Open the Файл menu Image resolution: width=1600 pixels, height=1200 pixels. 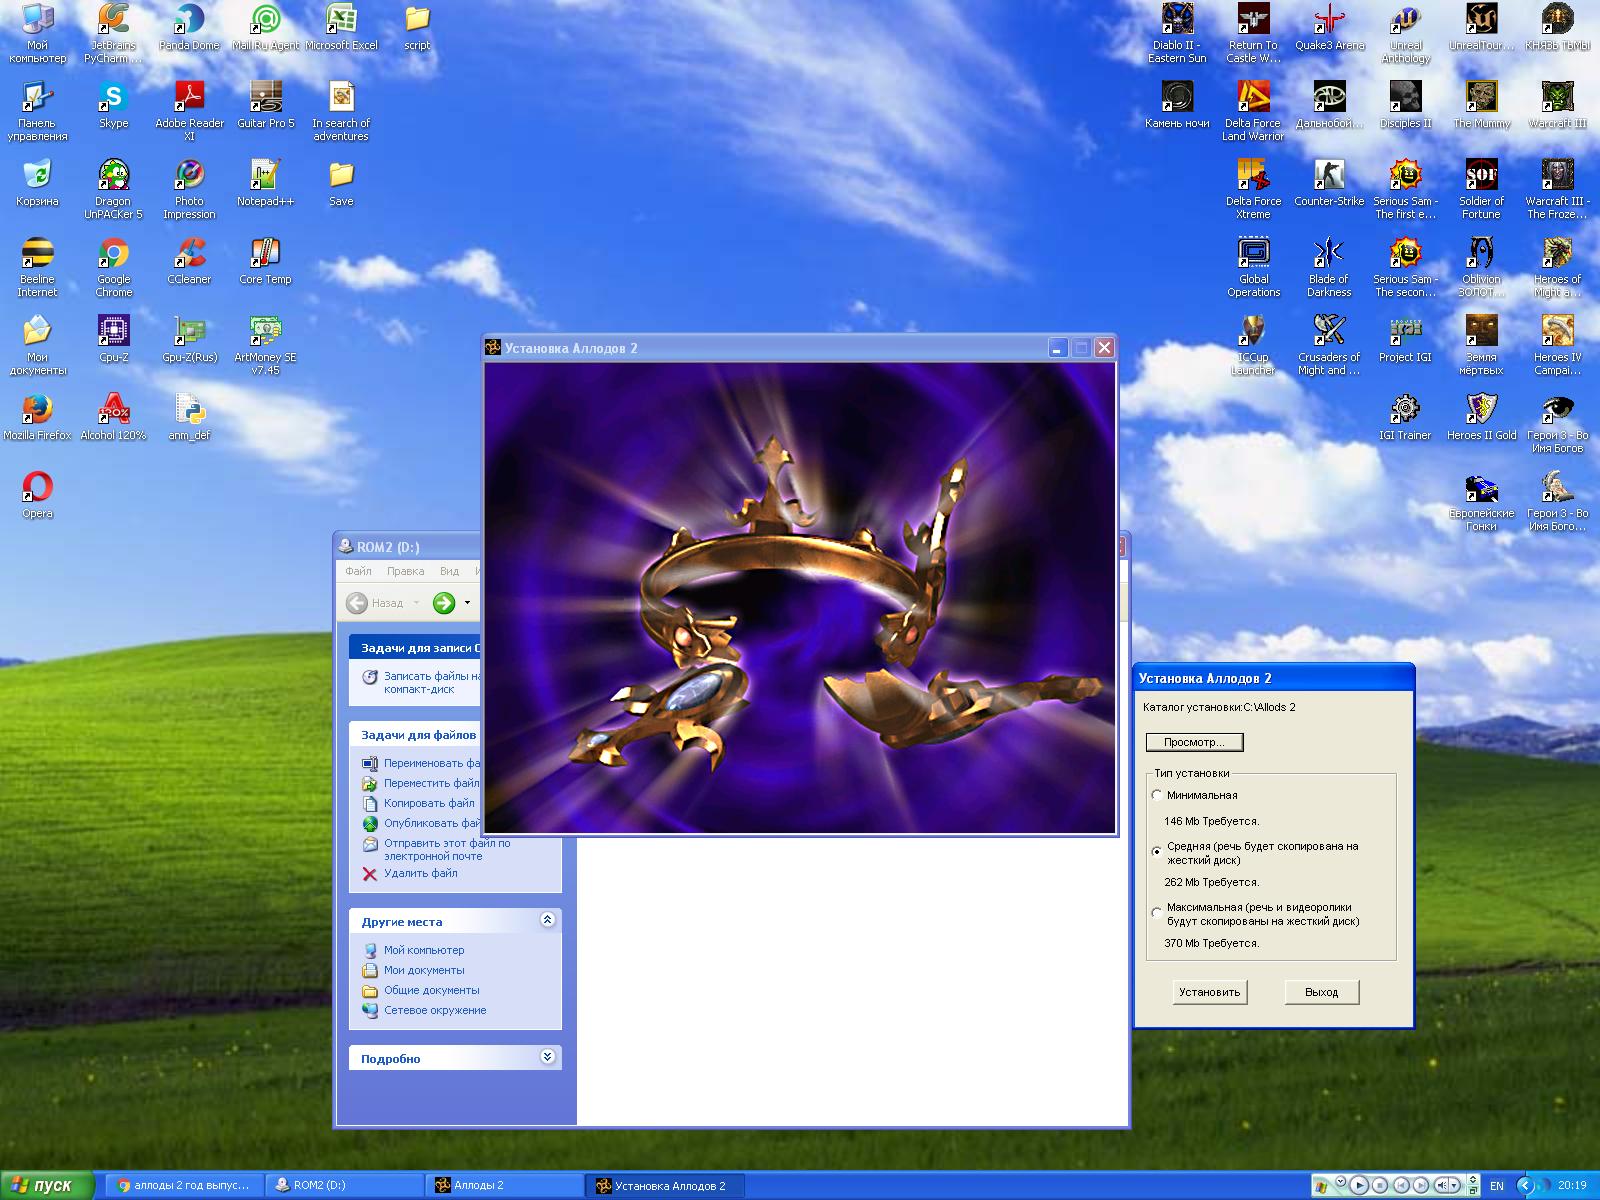point(358,571)
